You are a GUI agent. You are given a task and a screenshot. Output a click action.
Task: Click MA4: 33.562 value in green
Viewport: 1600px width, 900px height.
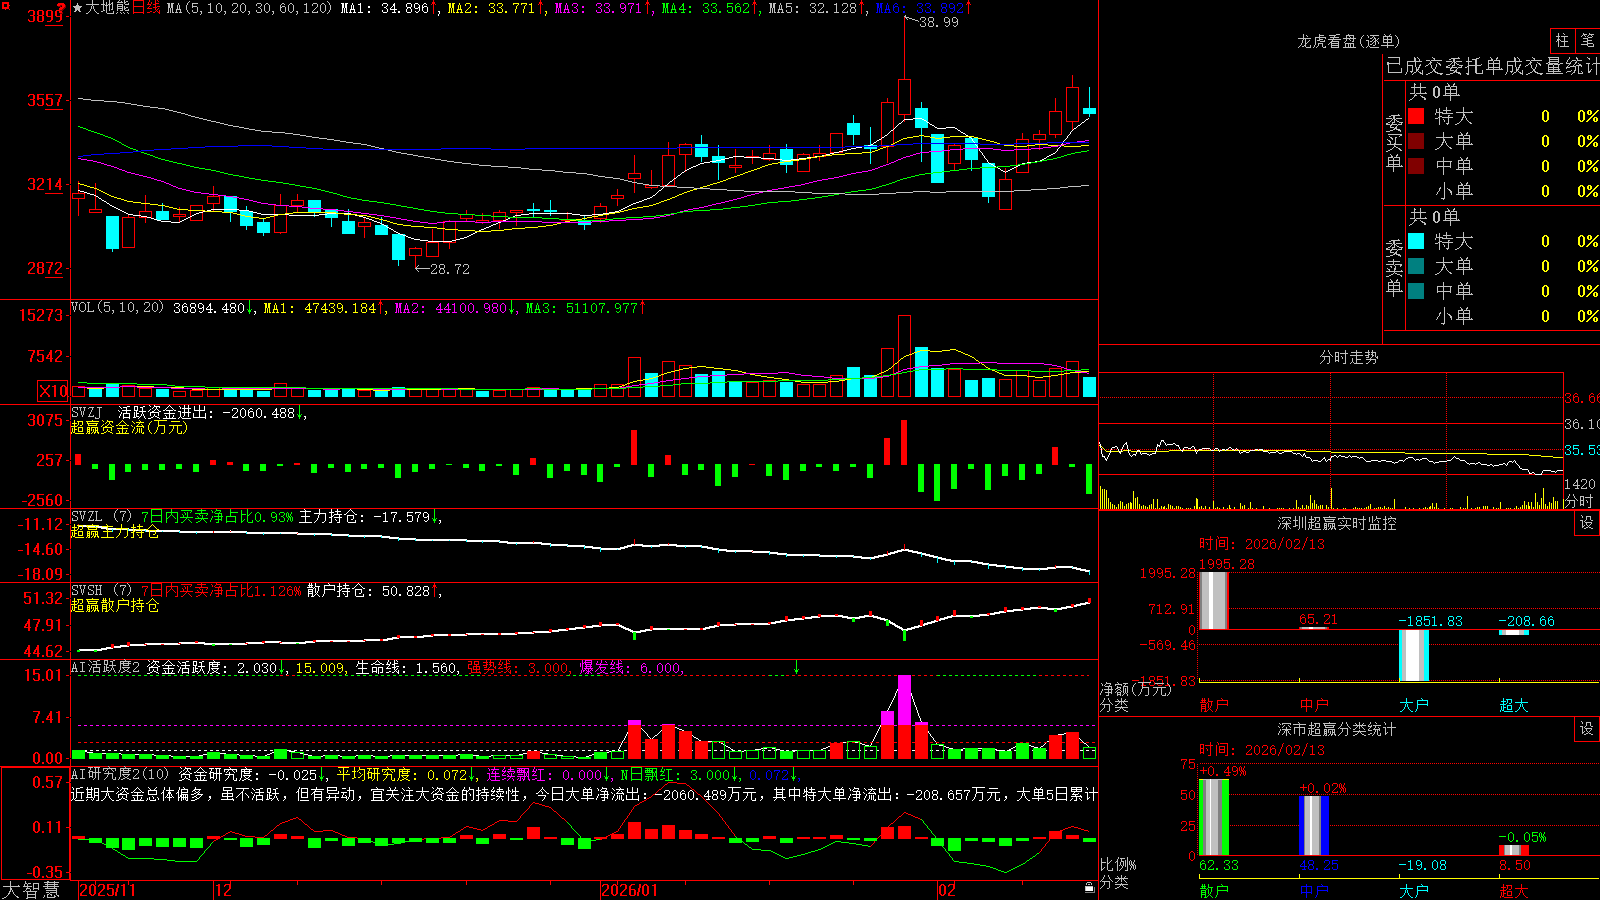pos(705,8)
